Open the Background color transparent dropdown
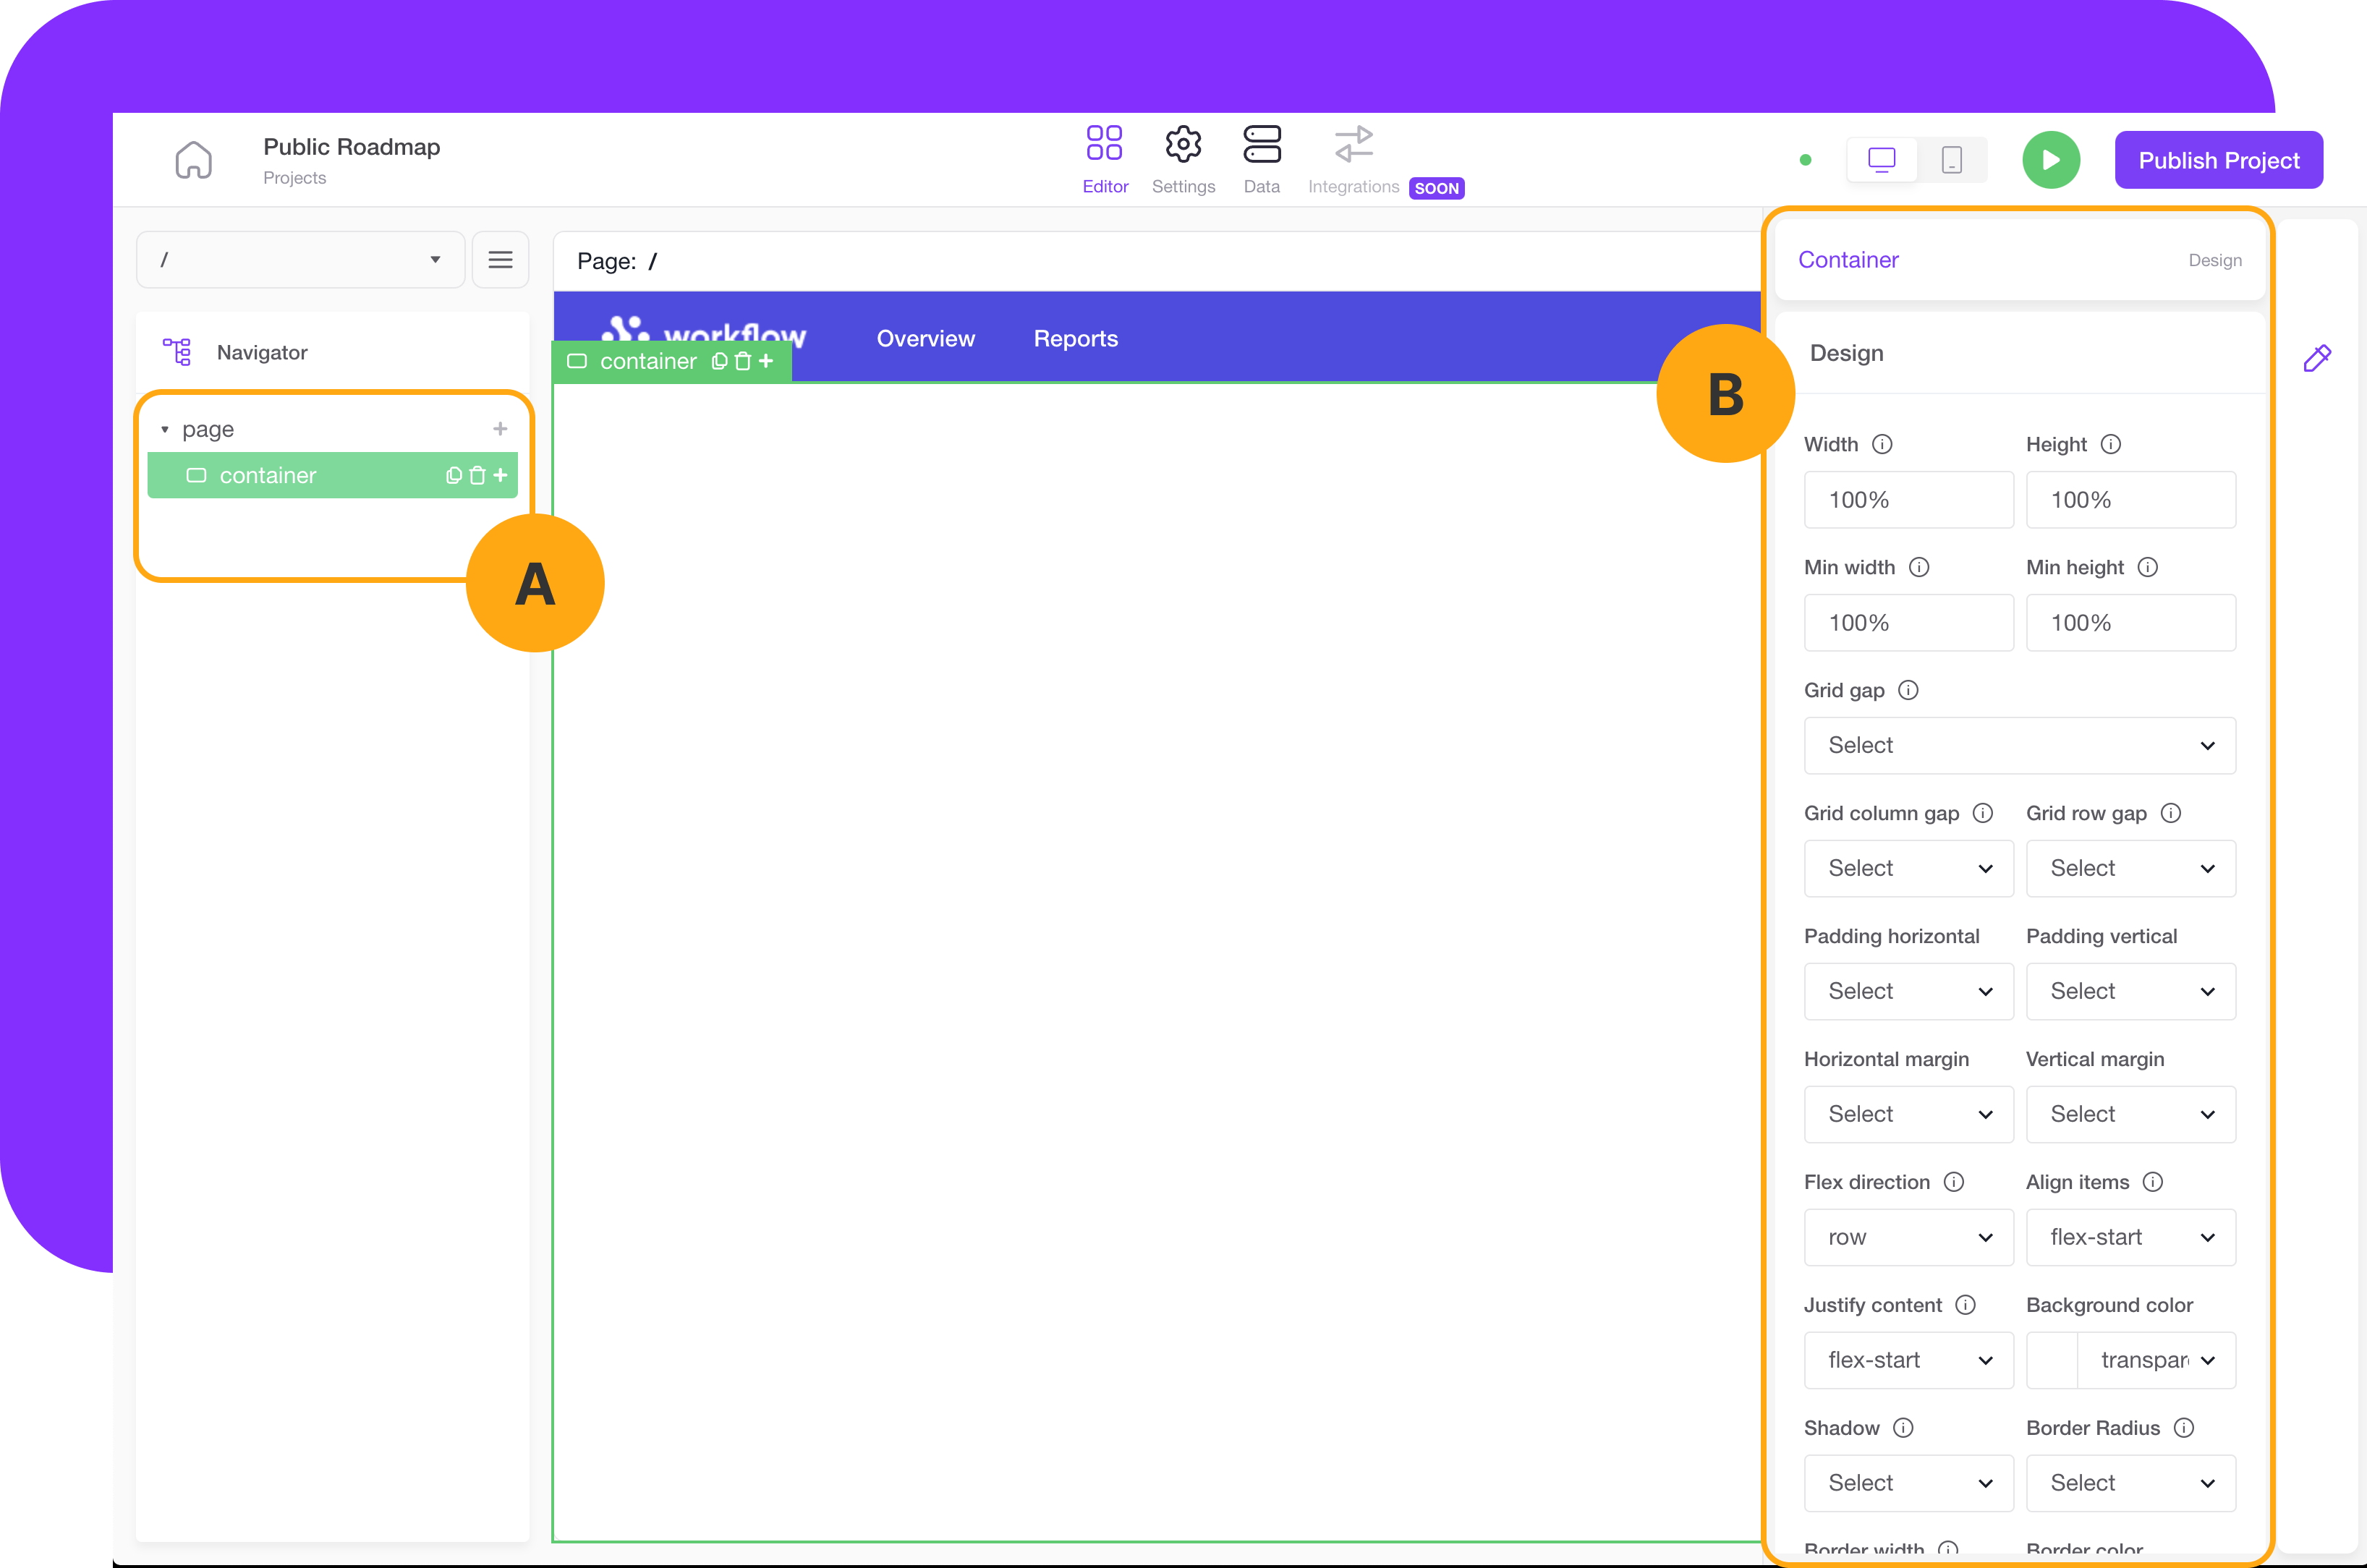 point(2156,1361)
